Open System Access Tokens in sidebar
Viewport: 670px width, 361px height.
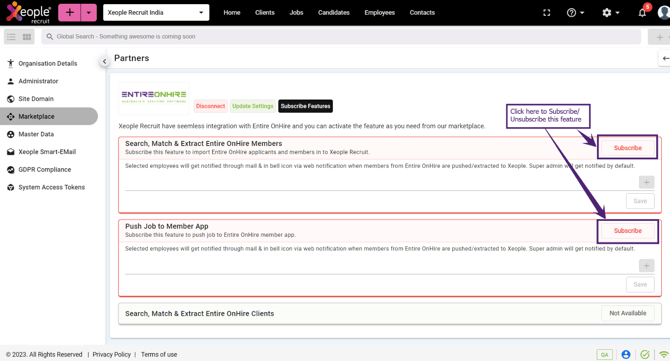tap(51, 187)
